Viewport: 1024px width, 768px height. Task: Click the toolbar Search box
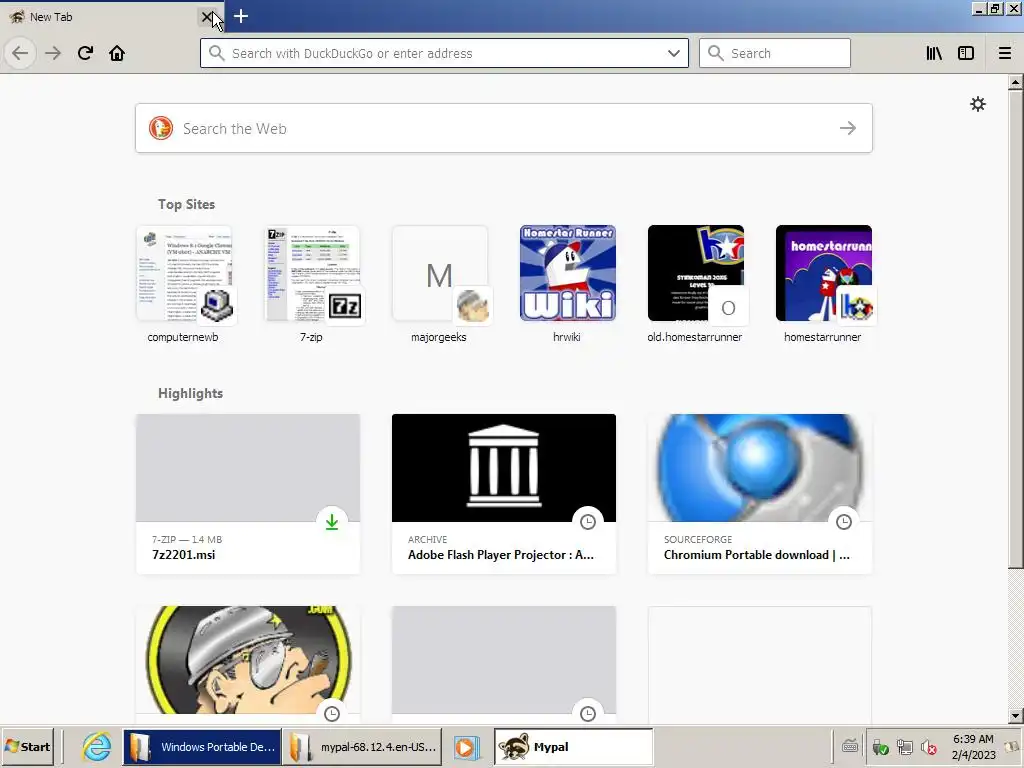pyautogui.click(x=775, y=53)
